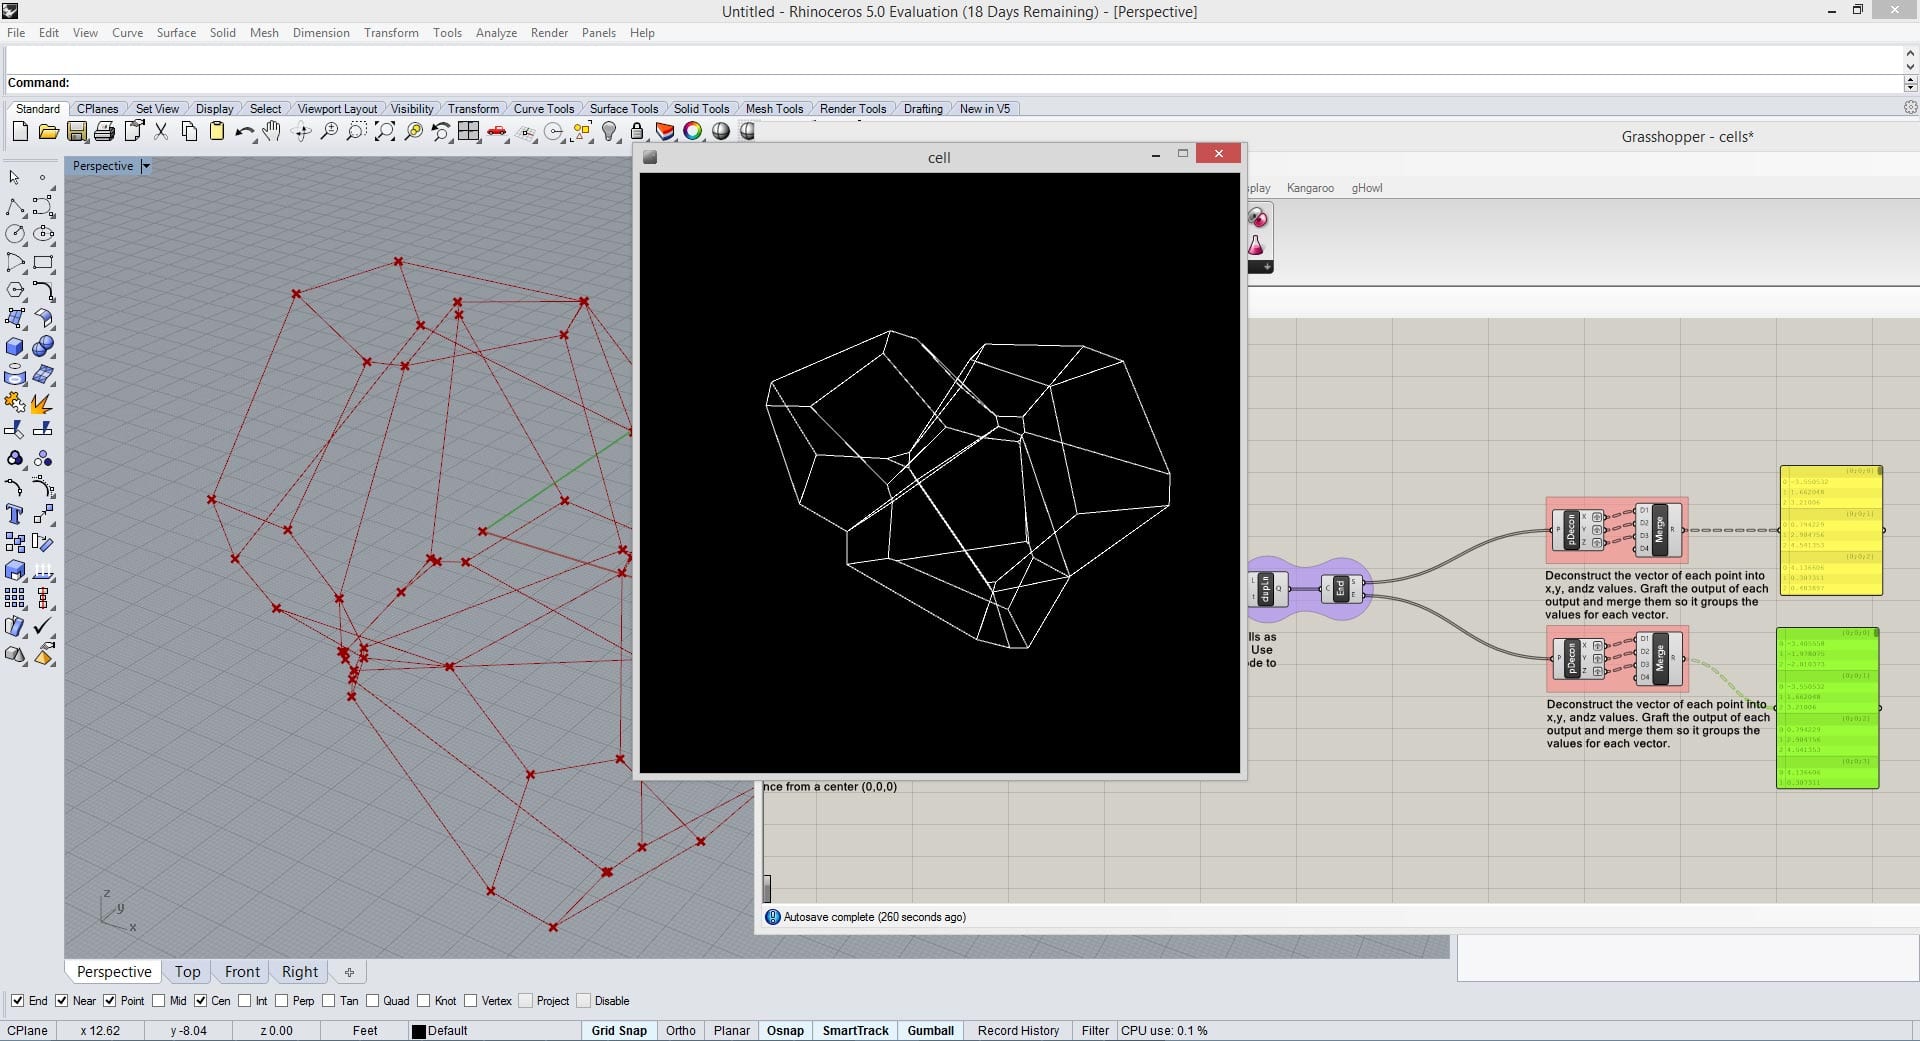Image resolution: width=1920 pixels, height=1041 pixels.
Task: Open the Transform menu
Action: [x=390, y=32]
